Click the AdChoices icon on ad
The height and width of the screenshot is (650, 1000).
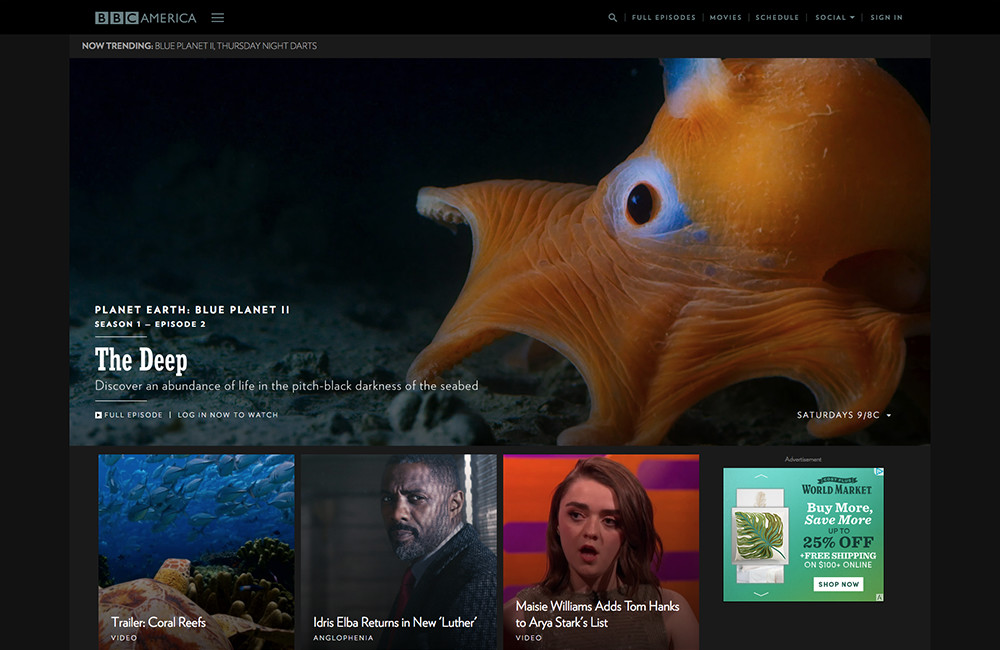[x=879, y=472]
